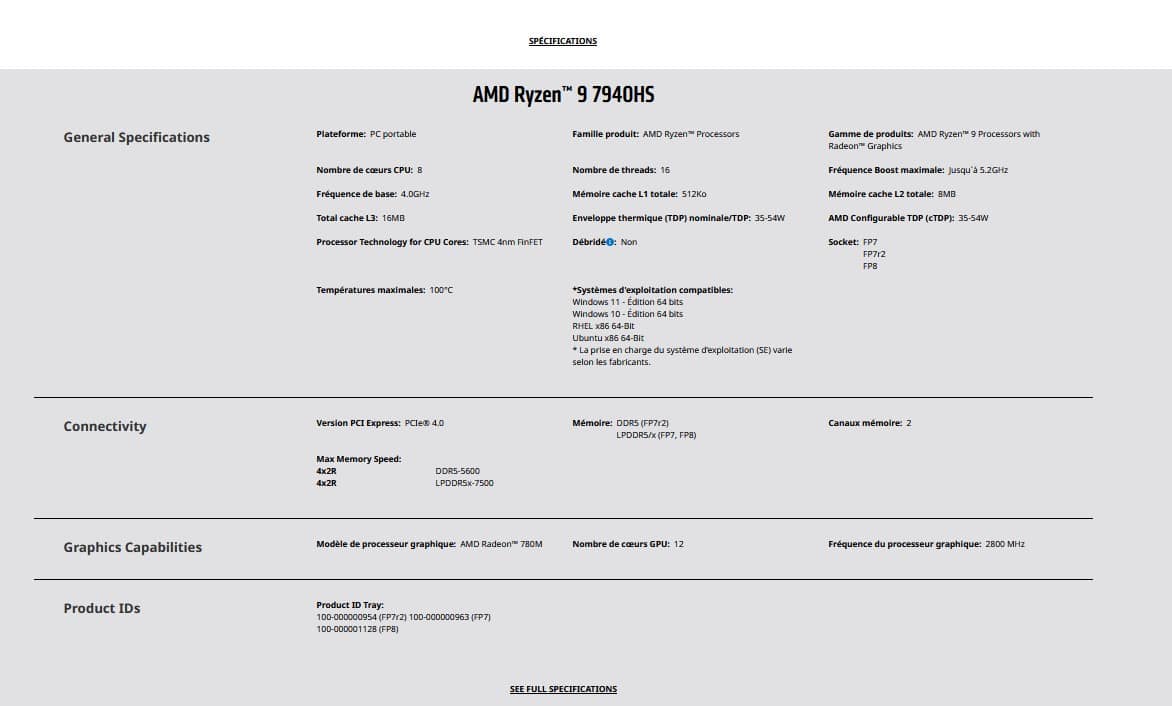Click product ID 100-000001128 (FP8)
Screen dimensions: 1172x706
point(357,629)
